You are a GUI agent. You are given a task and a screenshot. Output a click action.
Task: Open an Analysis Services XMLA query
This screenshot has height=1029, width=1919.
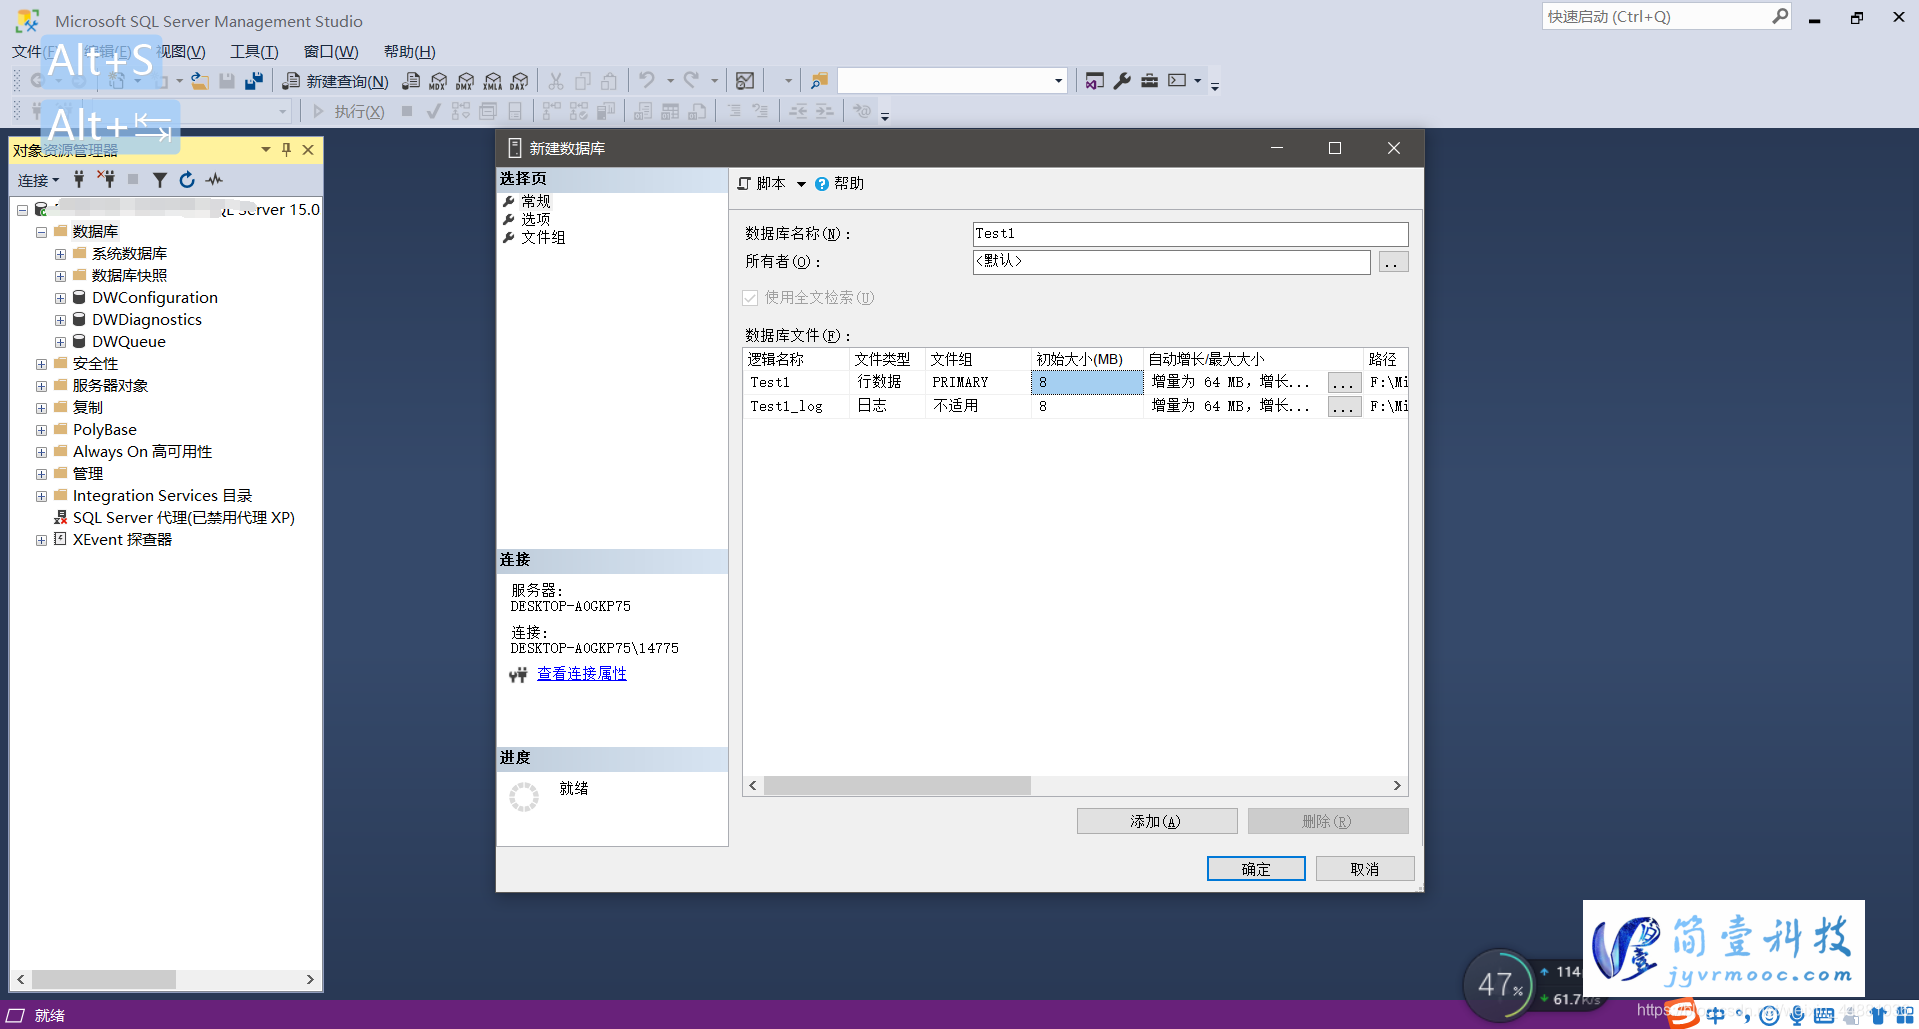[492, 81]
